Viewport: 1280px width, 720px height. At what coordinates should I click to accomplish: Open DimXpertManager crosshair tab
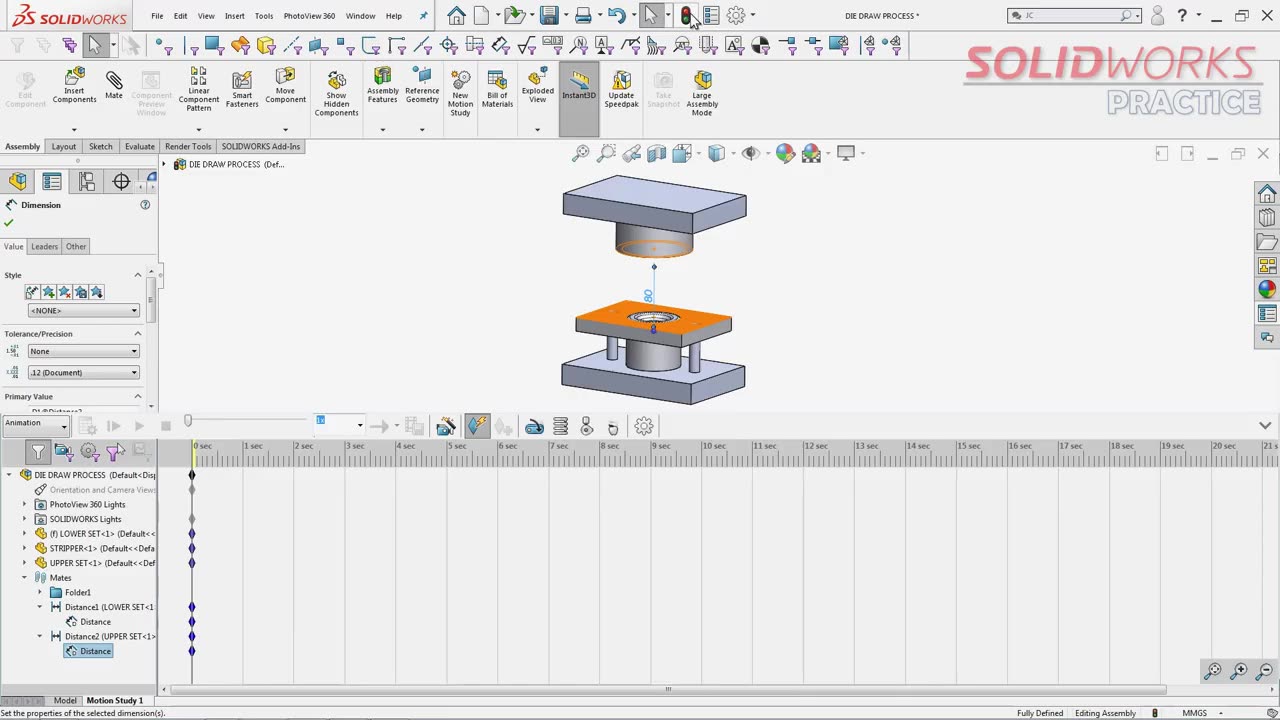pos(121,181)
